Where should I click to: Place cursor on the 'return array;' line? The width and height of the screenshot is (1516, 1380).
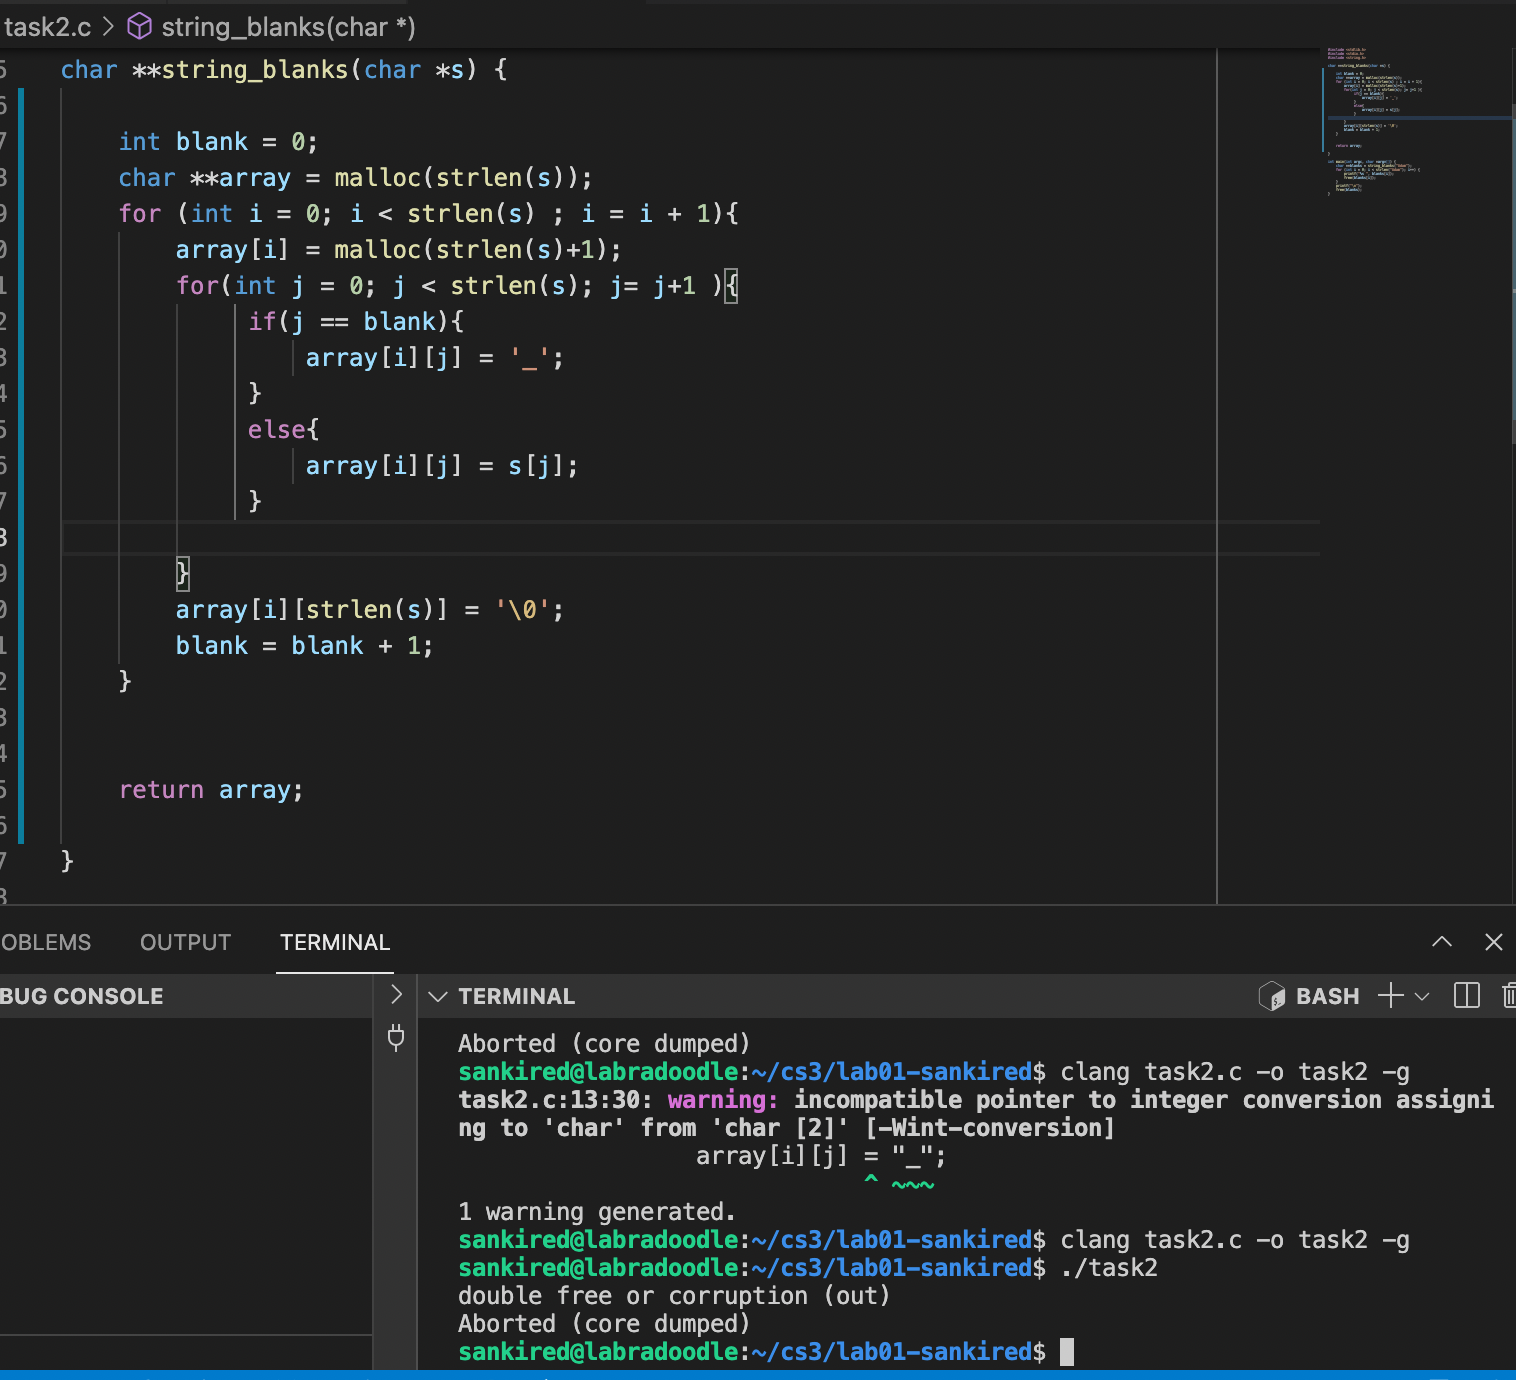coord(210,790)
